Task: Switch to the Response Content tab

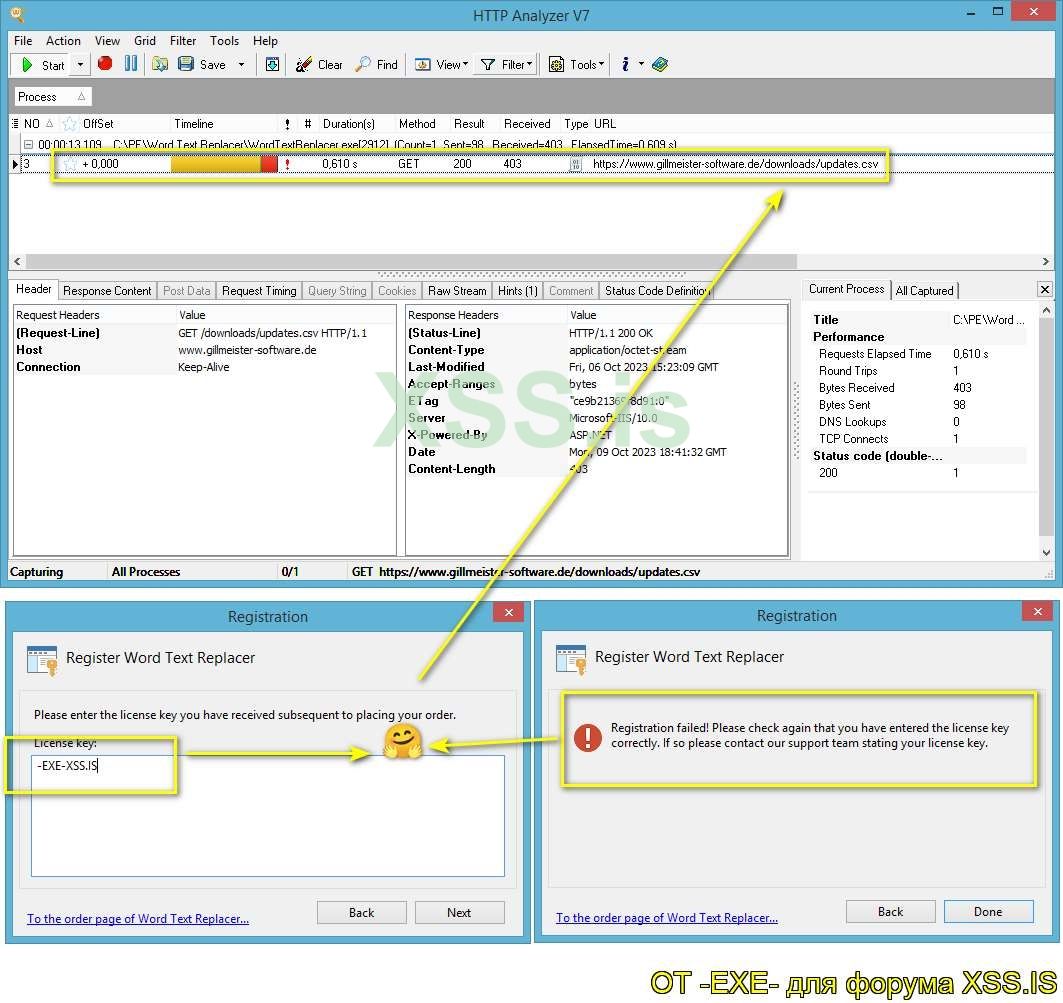Action: pos(107,291)
